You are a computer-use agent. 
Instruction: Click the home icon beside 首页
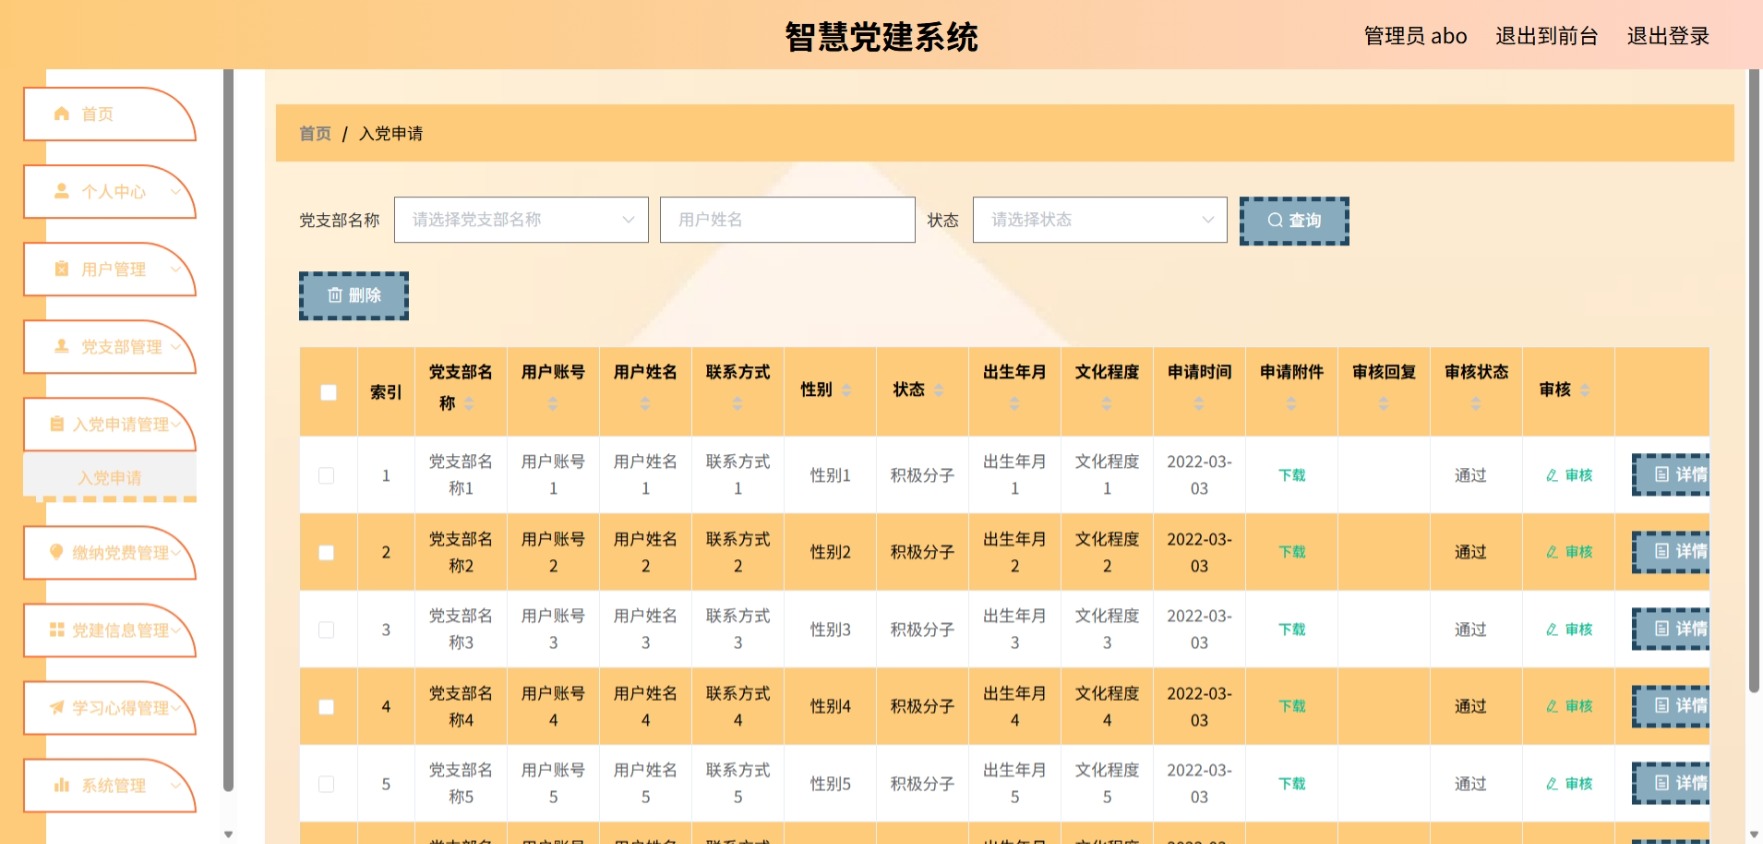click(x=62, y=114)
